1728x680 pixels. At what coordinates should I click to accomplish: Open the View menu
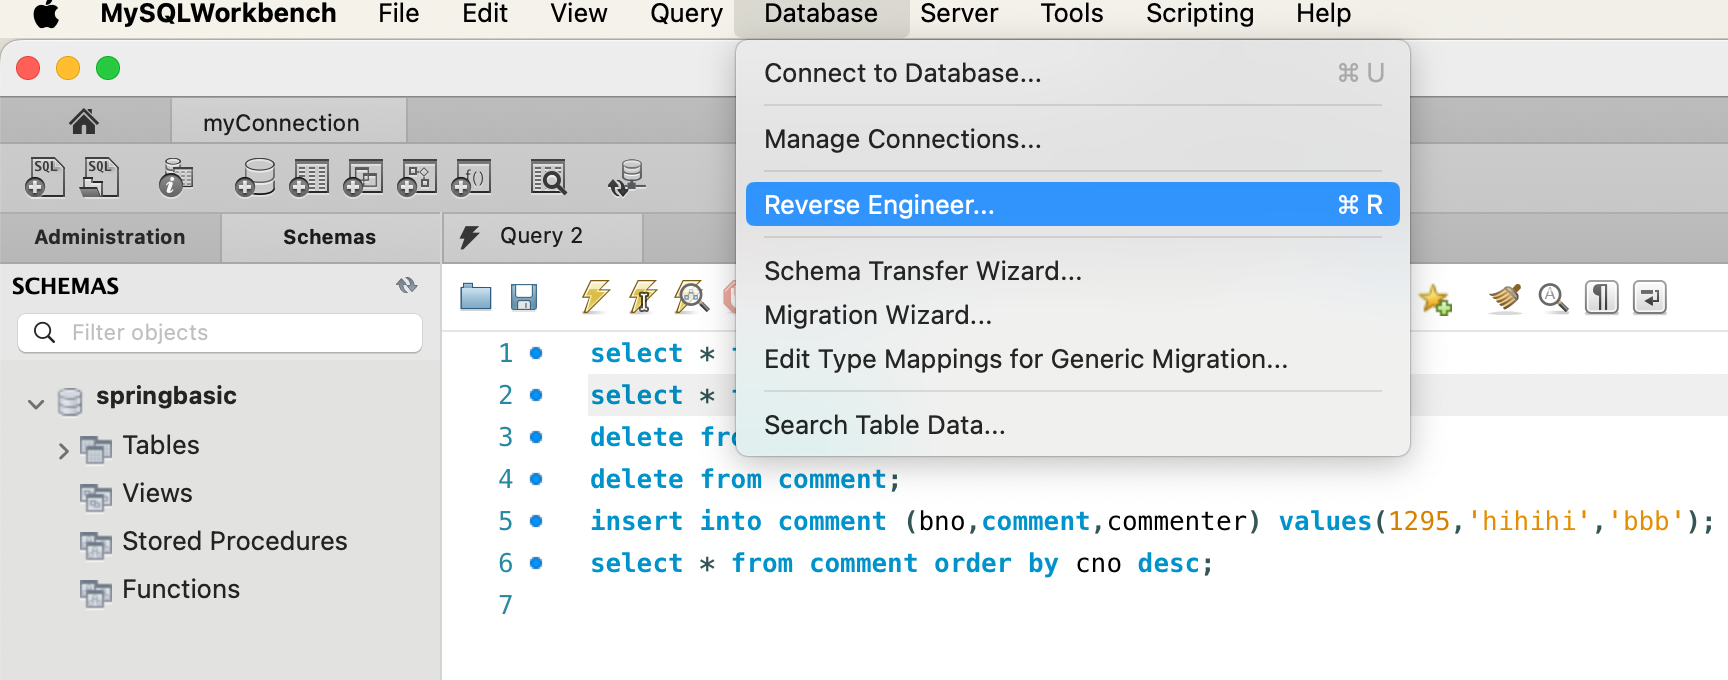[x=579, y=14]
